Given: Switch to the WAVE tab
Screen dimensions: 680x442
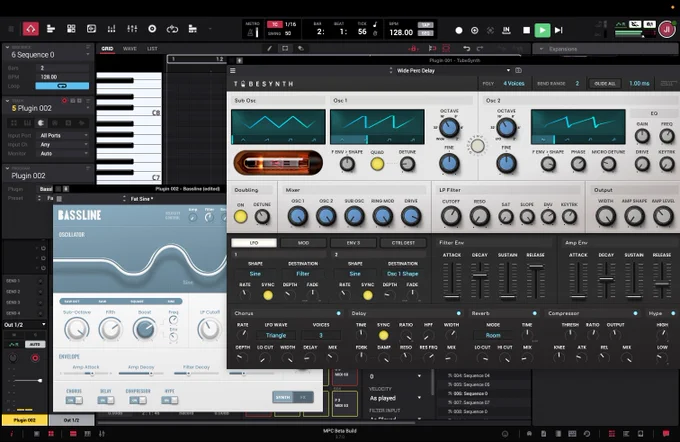Looking at the screenshot, I should [130, 49].
